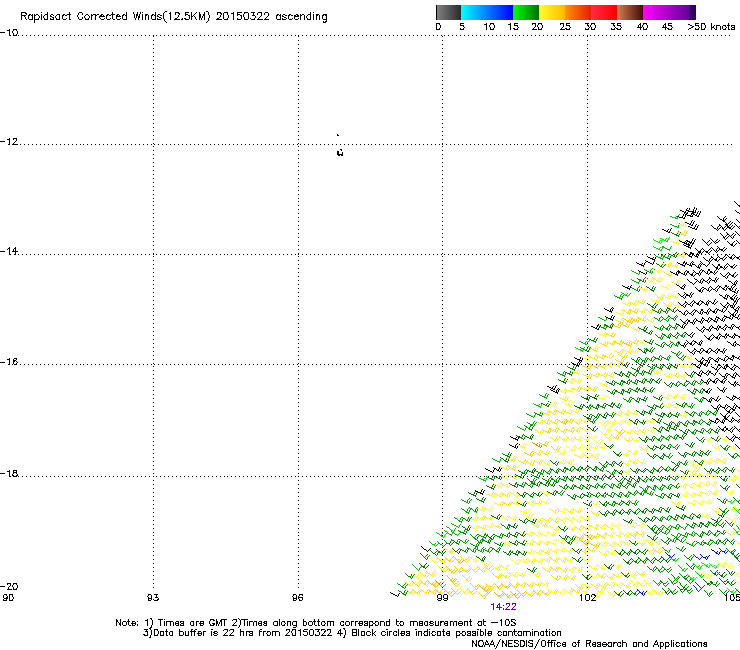This screenshot has width=740, height=650.
Task: Click the '90' longitude axis label
Action: point(8,598)
